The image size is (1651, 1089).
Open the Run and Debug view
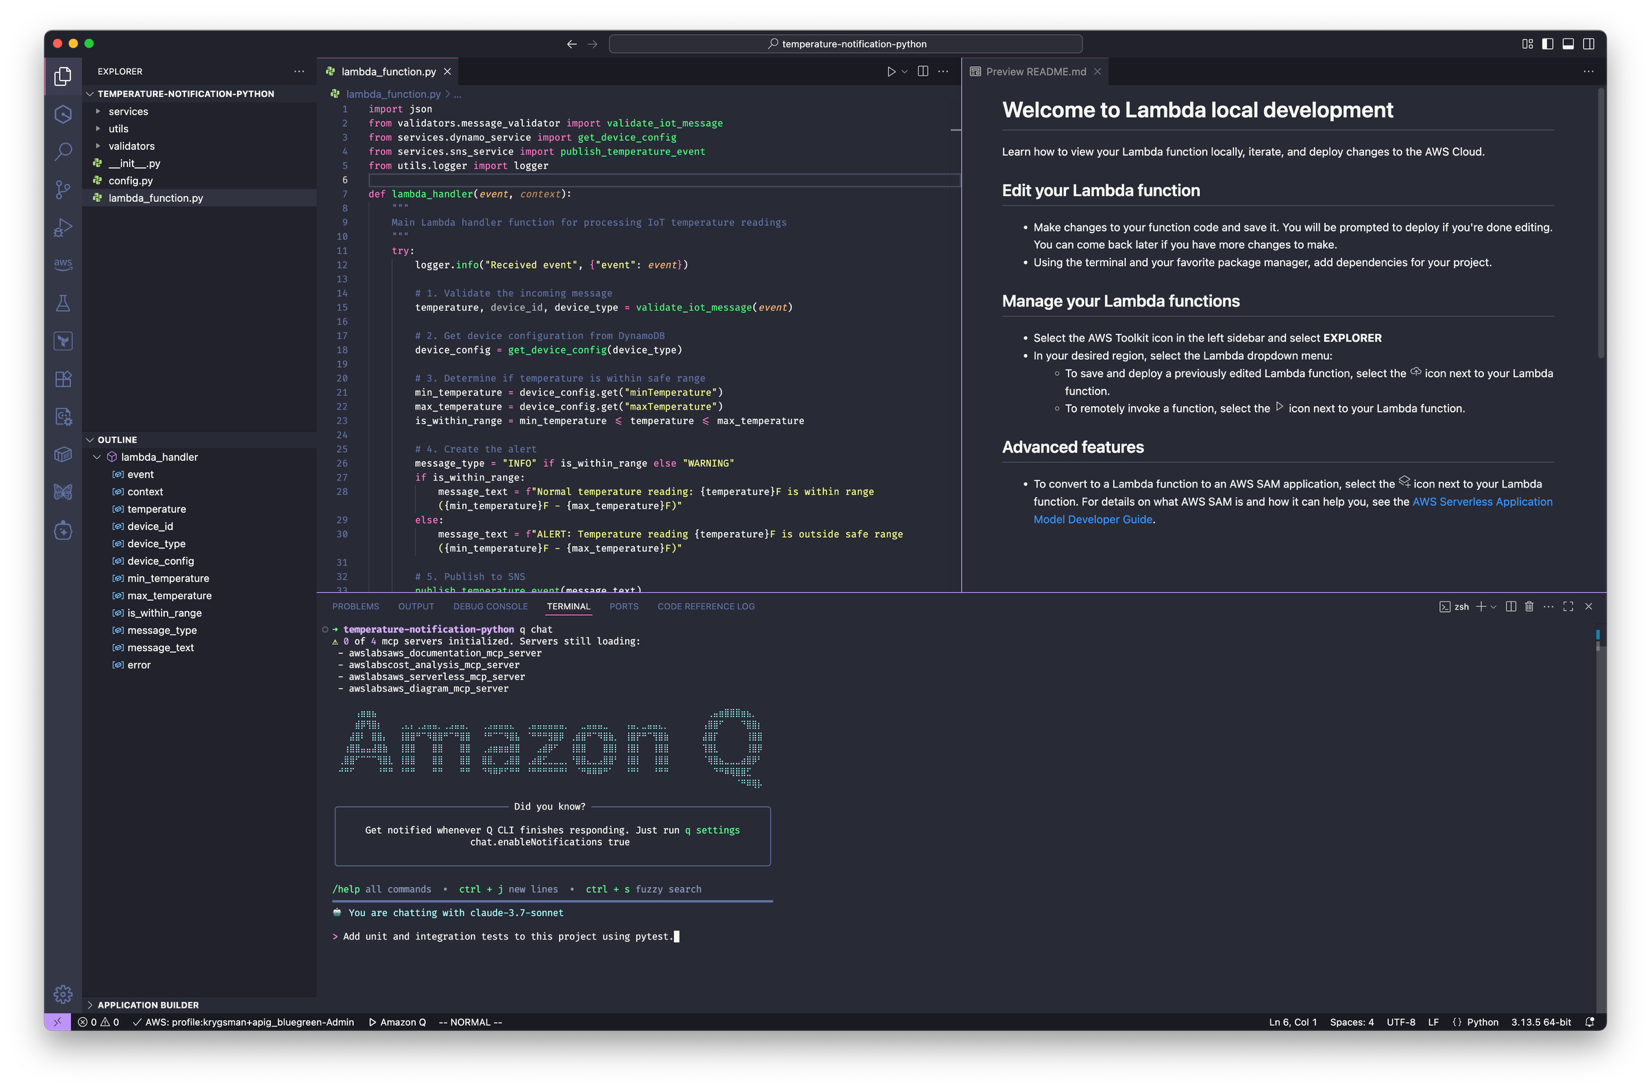tap(63, 227)
